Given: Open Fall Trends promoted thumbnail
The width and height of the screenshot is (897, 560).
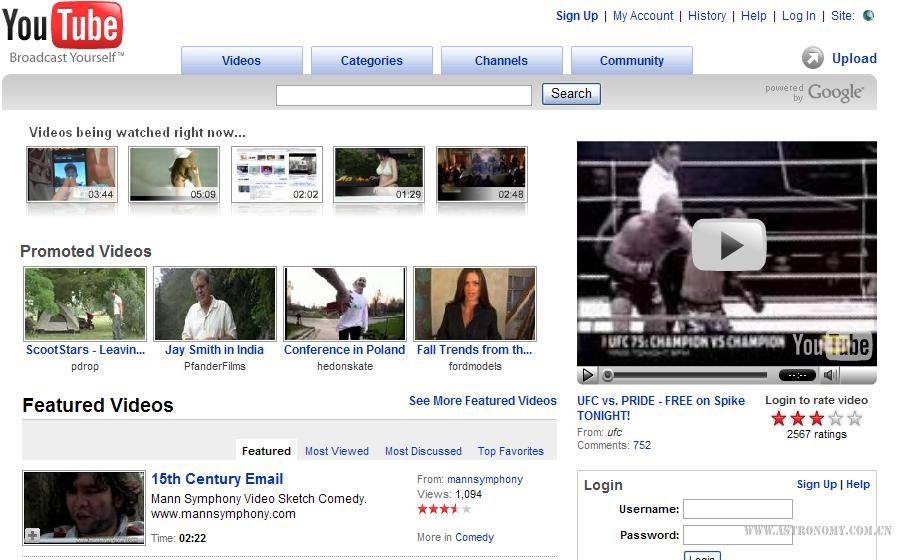Looking at the screenshot, I should pos(475,304).
